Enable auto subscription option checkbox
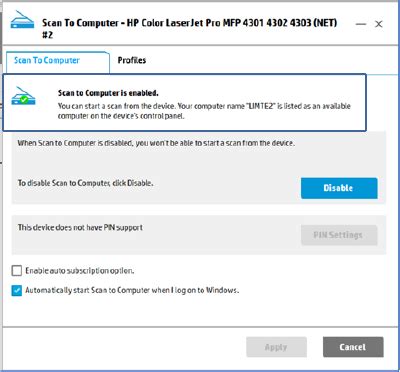Screen dimensions: 400x372 [17, 270]
